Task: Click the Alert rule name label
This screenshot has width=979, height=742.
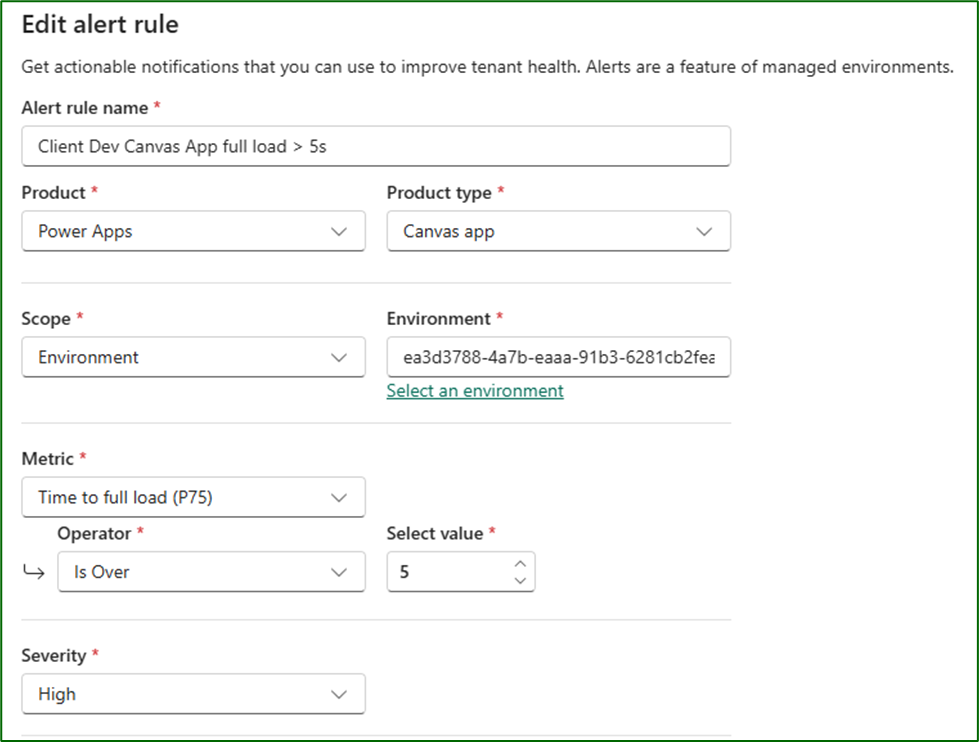Action: click(84, 107)
